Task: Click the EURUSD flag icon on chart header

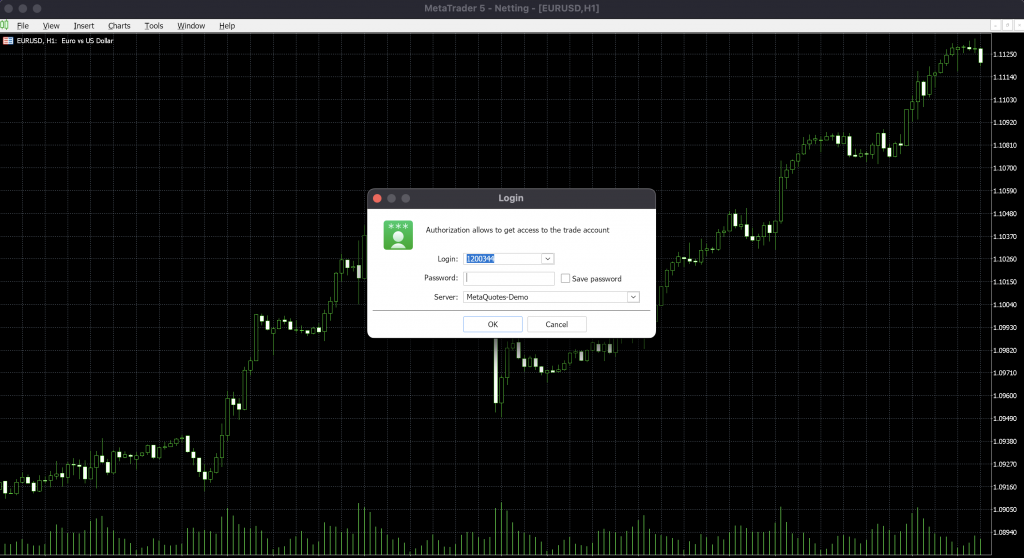Action: tap(7, 41)
